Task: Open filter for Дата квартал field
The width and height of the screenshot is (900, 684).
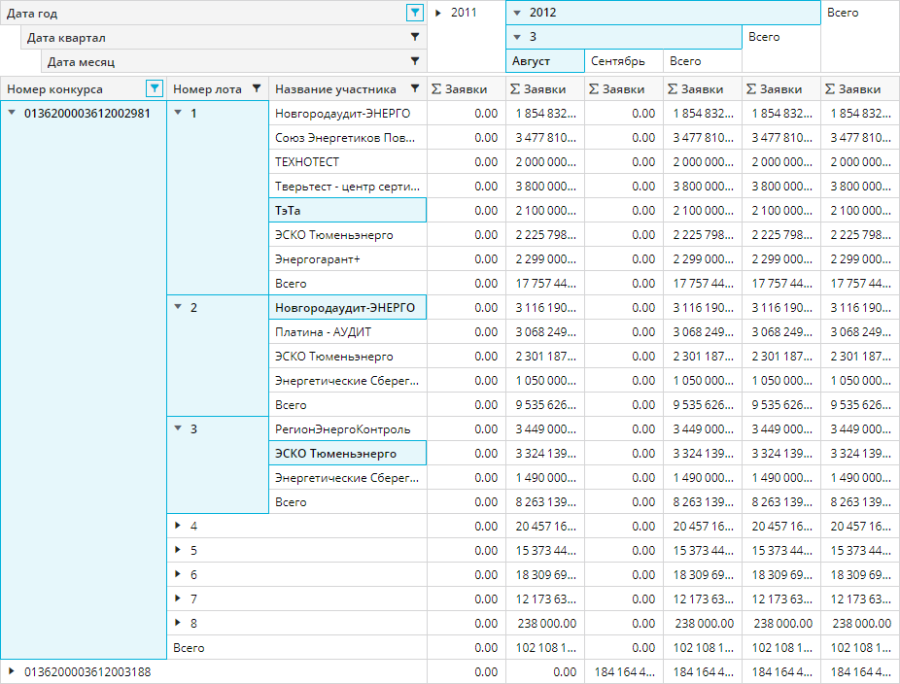Action: [415, 37]
